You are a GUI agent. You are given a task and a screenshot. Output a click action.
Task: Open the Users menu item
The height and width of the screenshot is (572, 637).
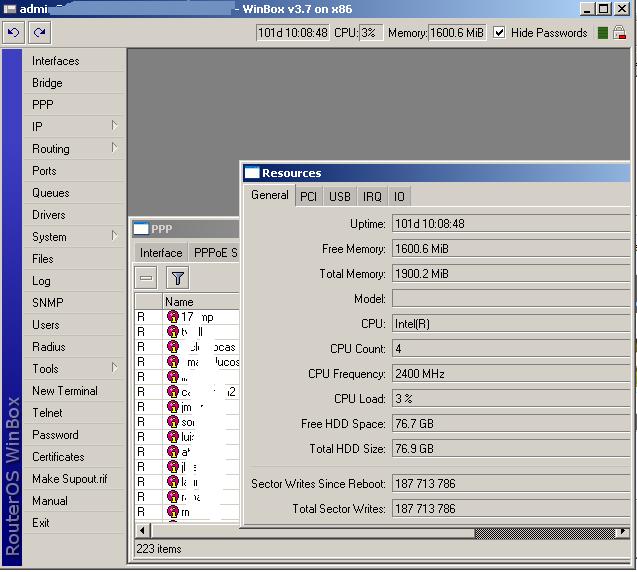[46, 325]
